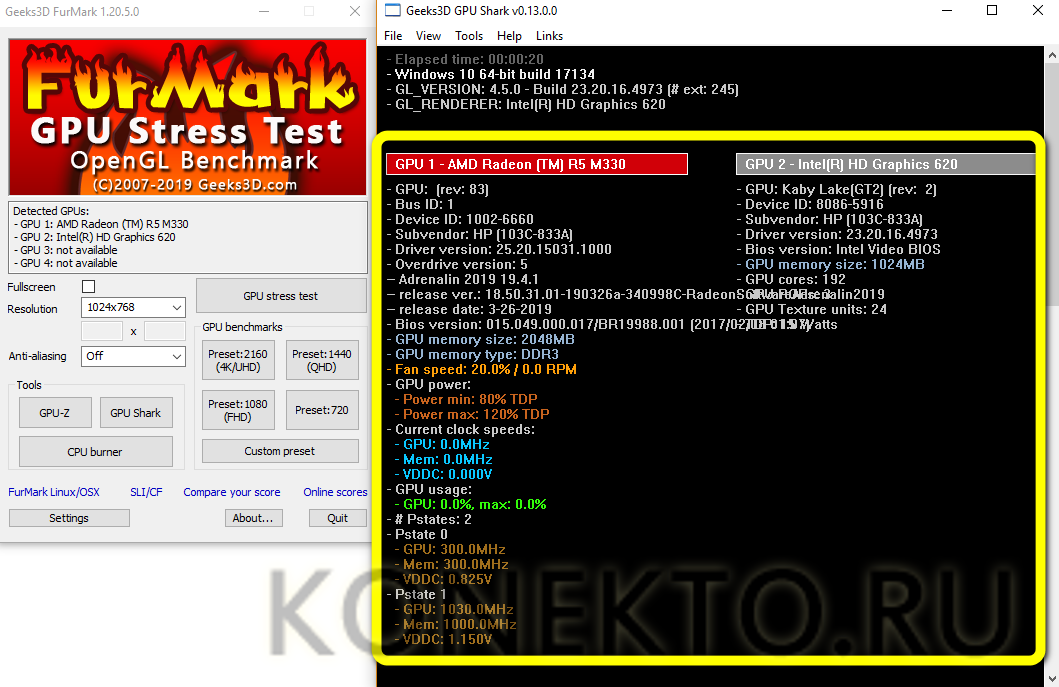The width and height of the screenshot is (1059, 687).
Task: Open the Online scores link
Action: point(335,492)
